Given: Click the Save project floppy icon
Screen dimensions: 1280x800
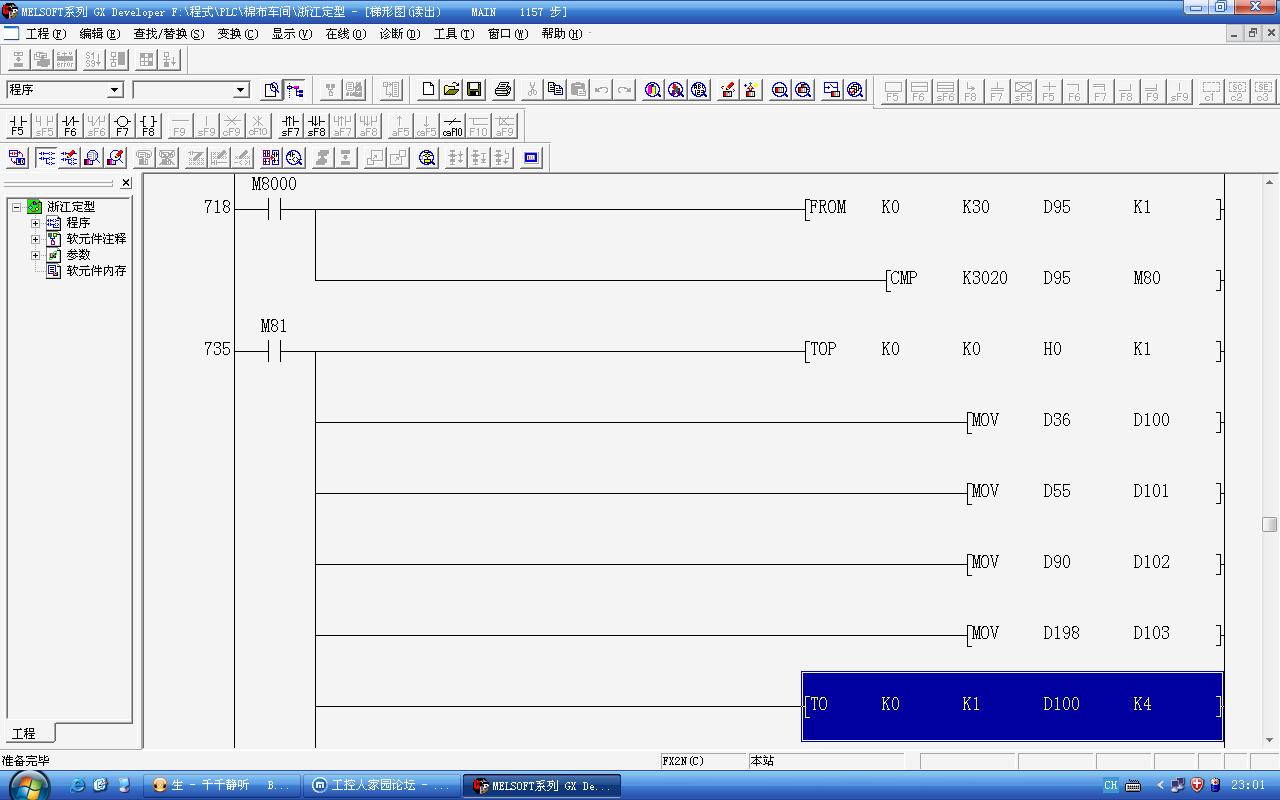Looking at the screenshot, I should pos(474,90).
